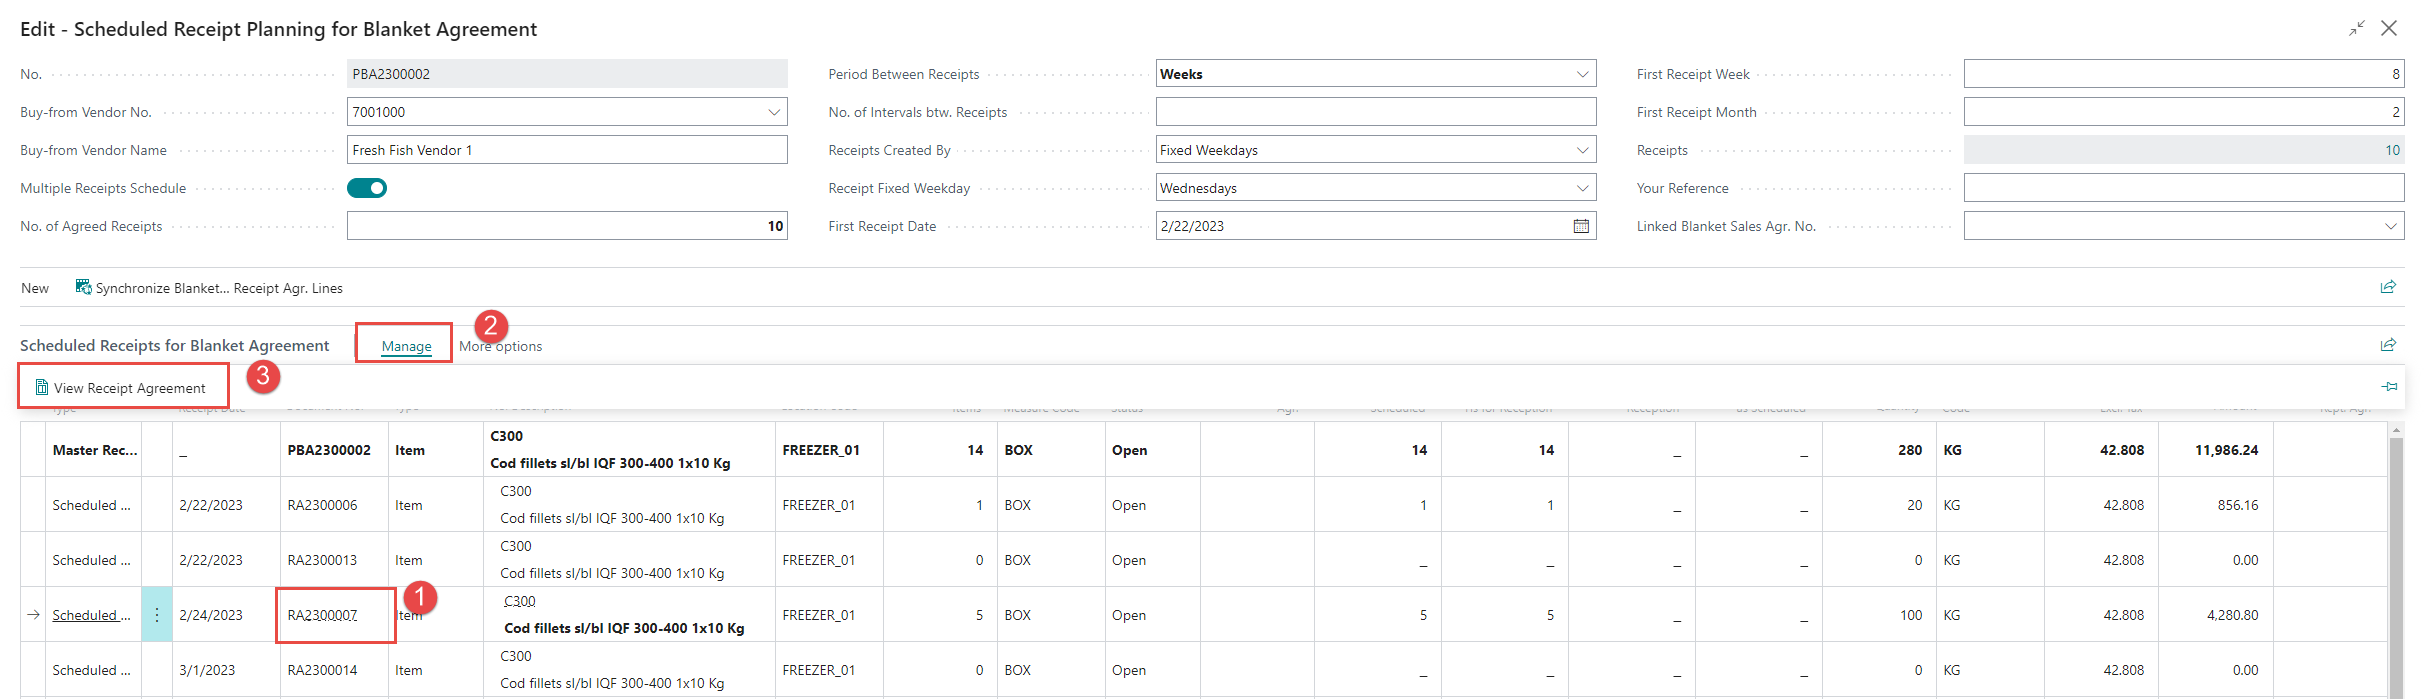
Task: Pin the action bar with the pin icon
Action: [x=2389, y=387]
